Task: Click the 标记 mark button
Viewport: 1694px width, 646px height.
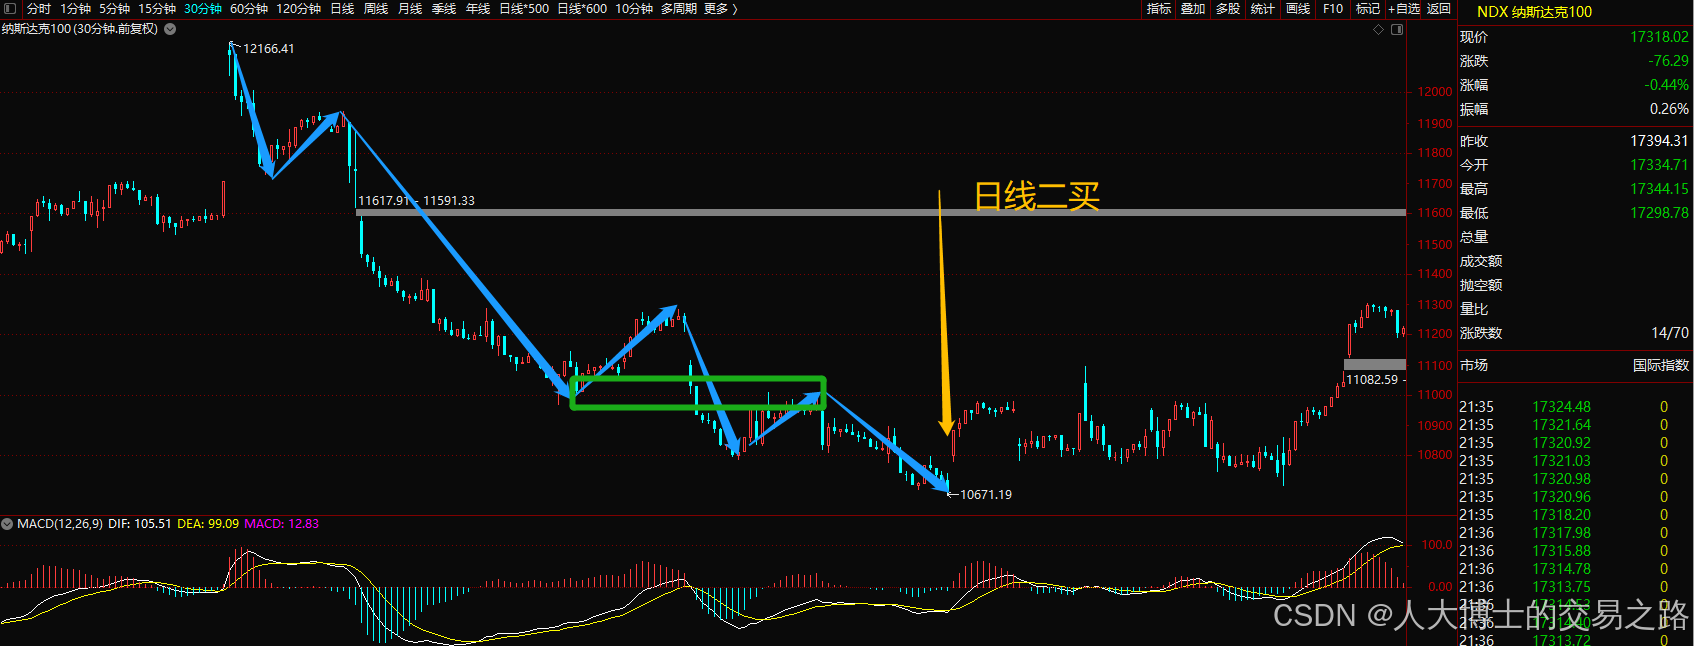Action: click(x=1368, y=9)
